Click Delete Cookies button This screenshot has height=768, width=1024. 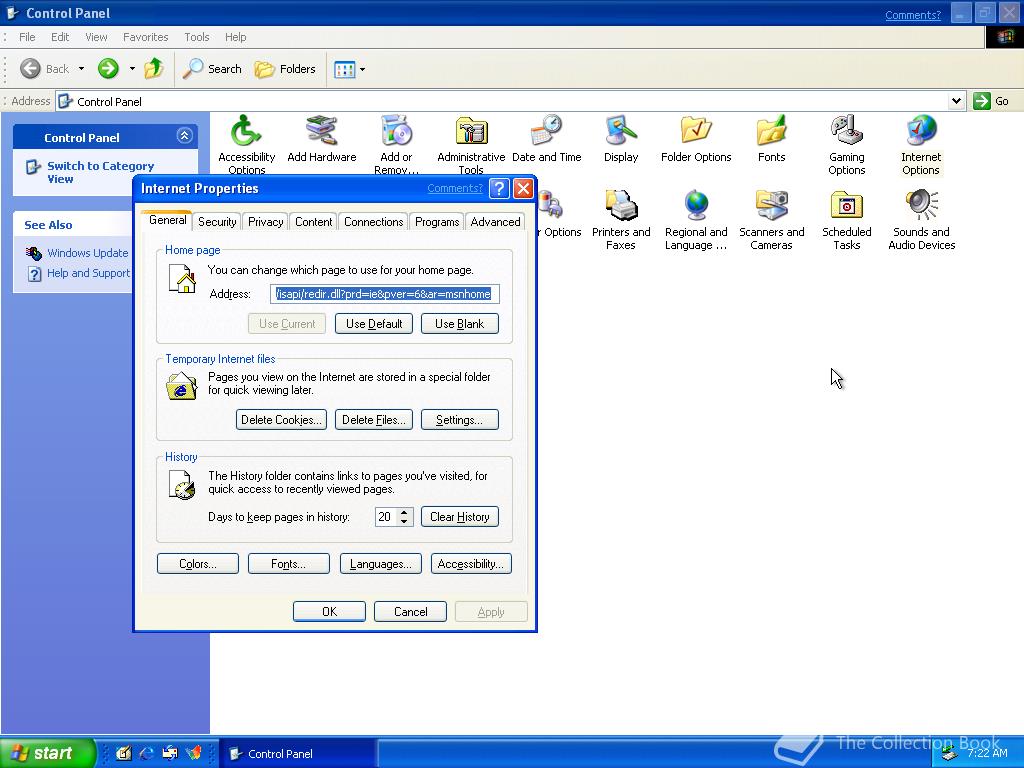(x=281, y=420)
